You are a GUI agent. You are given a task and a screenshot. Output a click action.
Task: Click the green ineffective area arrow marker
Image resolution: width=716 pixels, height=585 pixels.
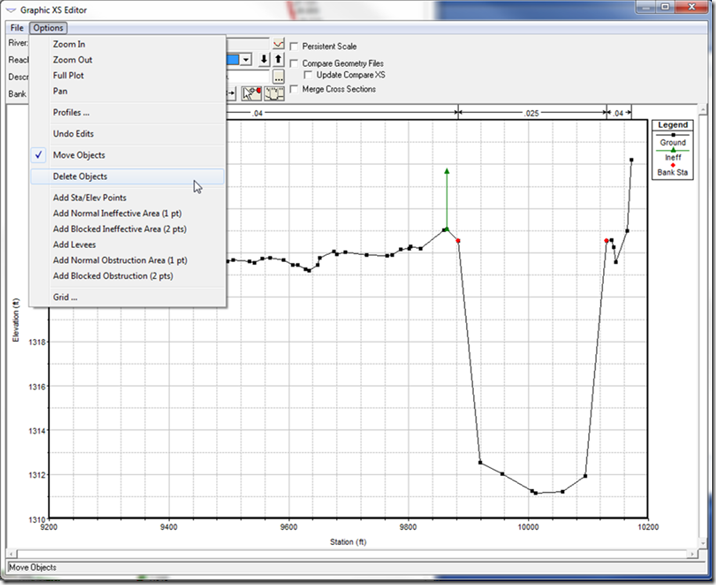coord(446,172)
